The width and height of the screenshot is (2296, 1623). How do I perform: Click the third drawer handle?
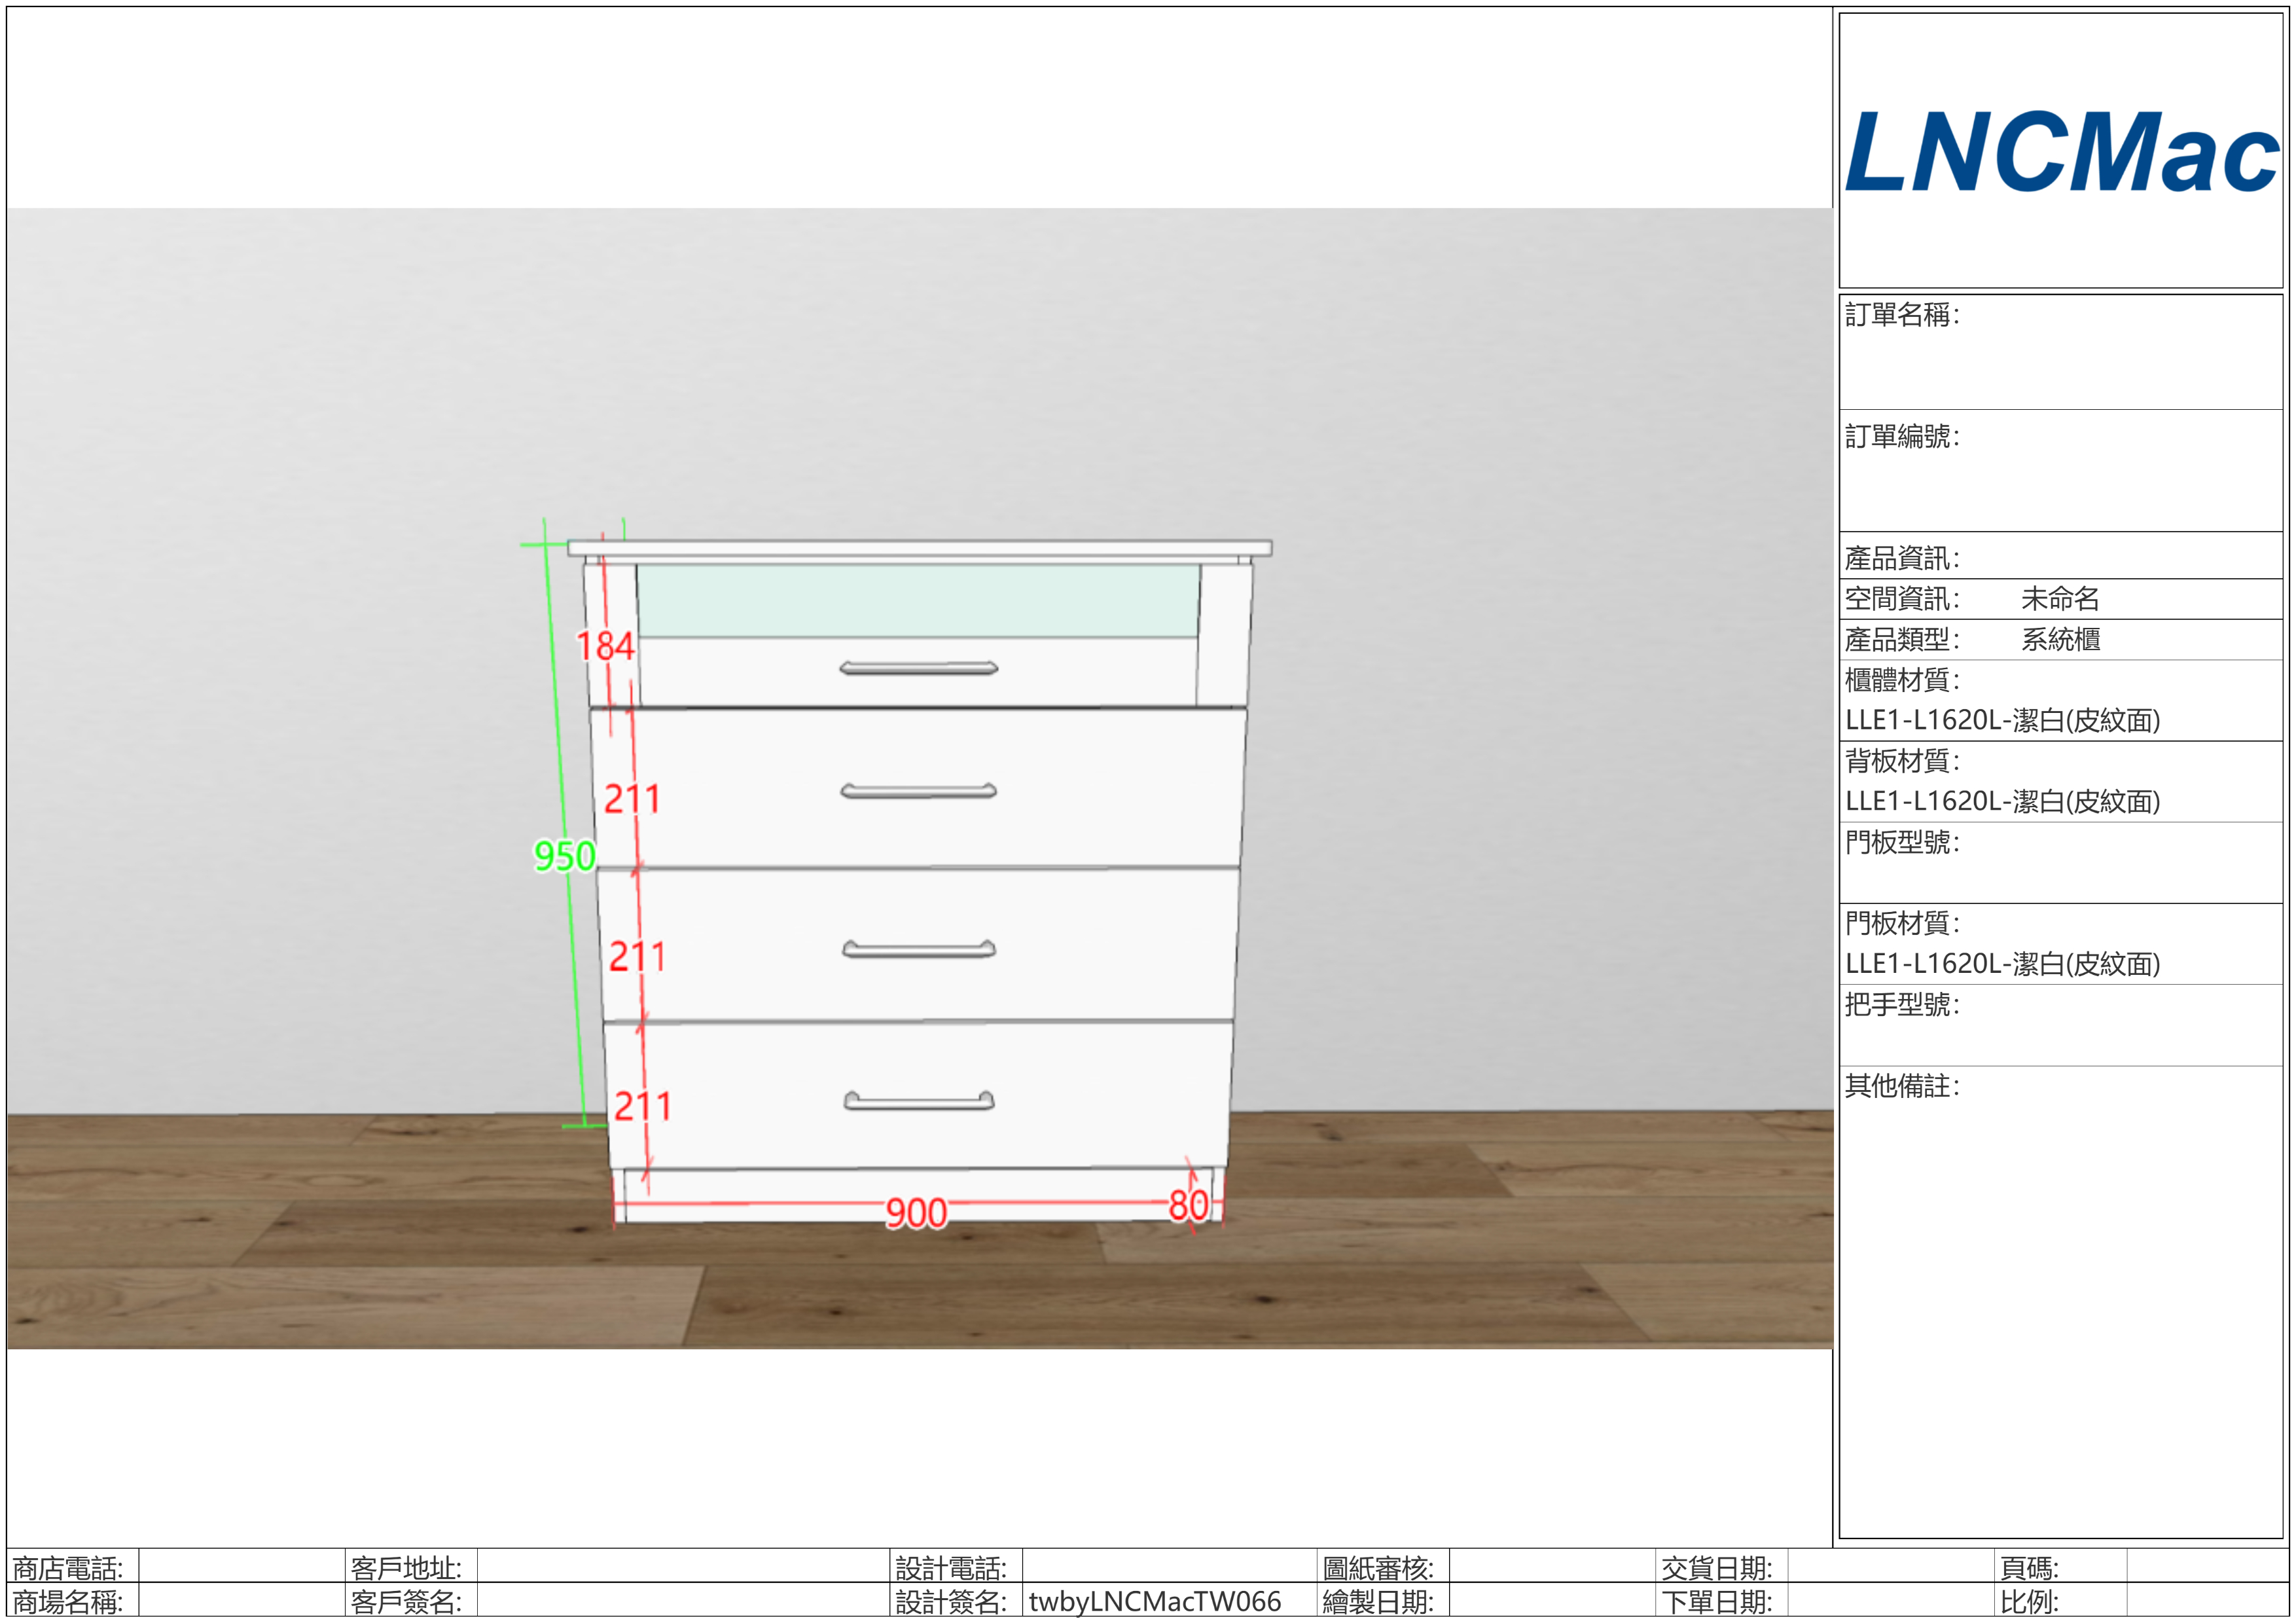coord(918,949)
